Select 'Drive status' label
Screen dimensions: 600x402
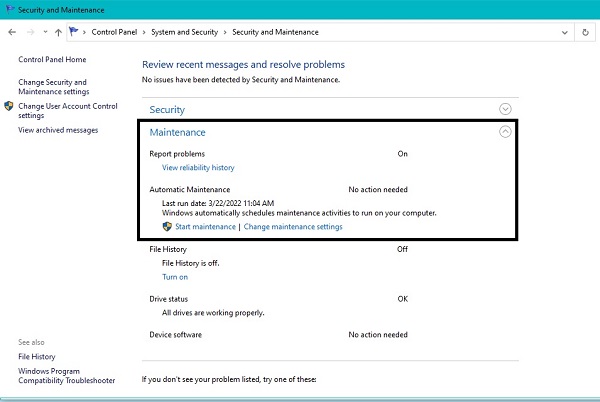[168, 299]
